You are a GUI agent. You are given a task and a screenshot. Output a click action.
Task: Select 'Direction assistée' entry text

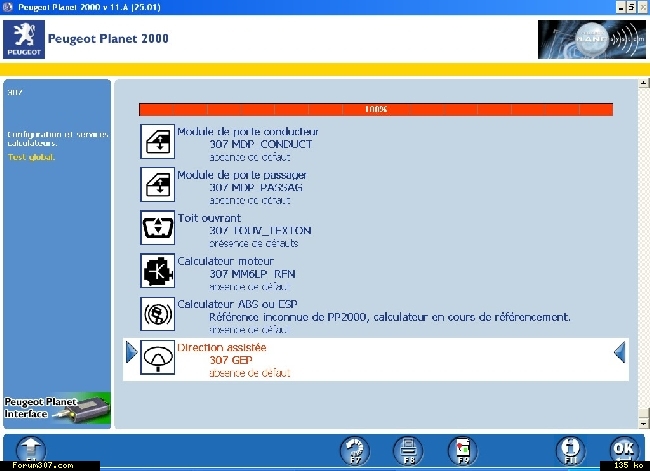pyautogui.click(x=222, y=347)
